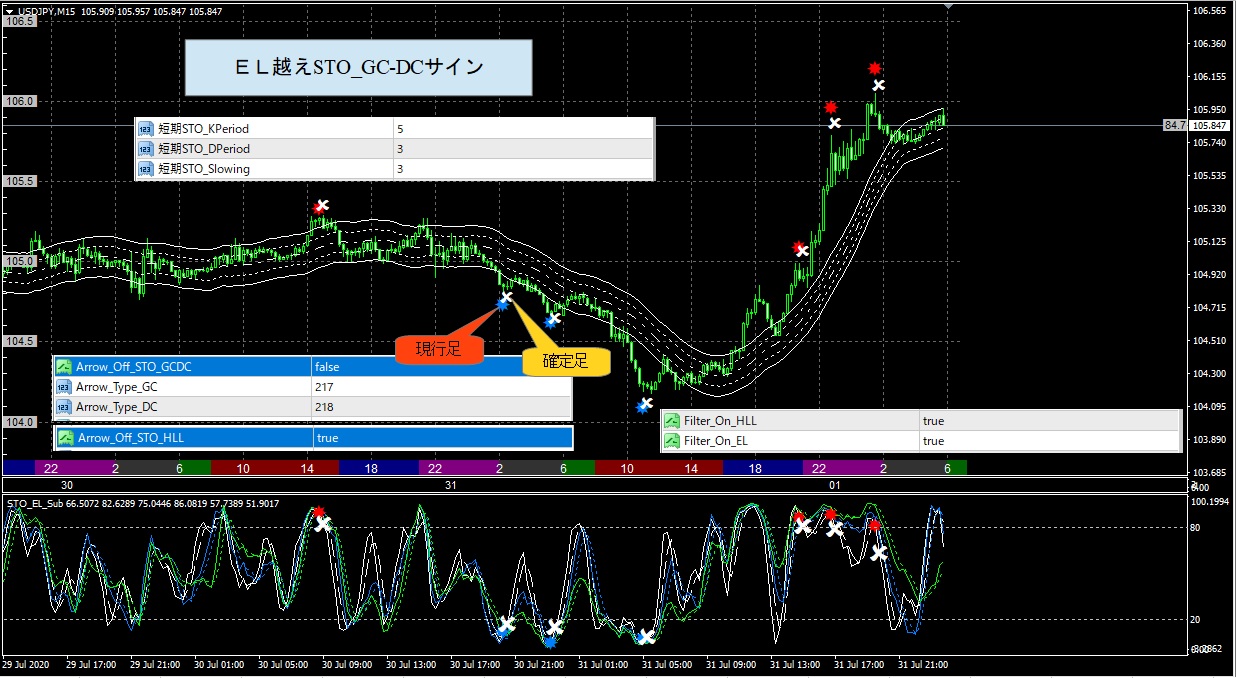This screenshot has width=1236, height=678.
Task: Click the highest red star sell signal
Action: [x=874, y=68]
